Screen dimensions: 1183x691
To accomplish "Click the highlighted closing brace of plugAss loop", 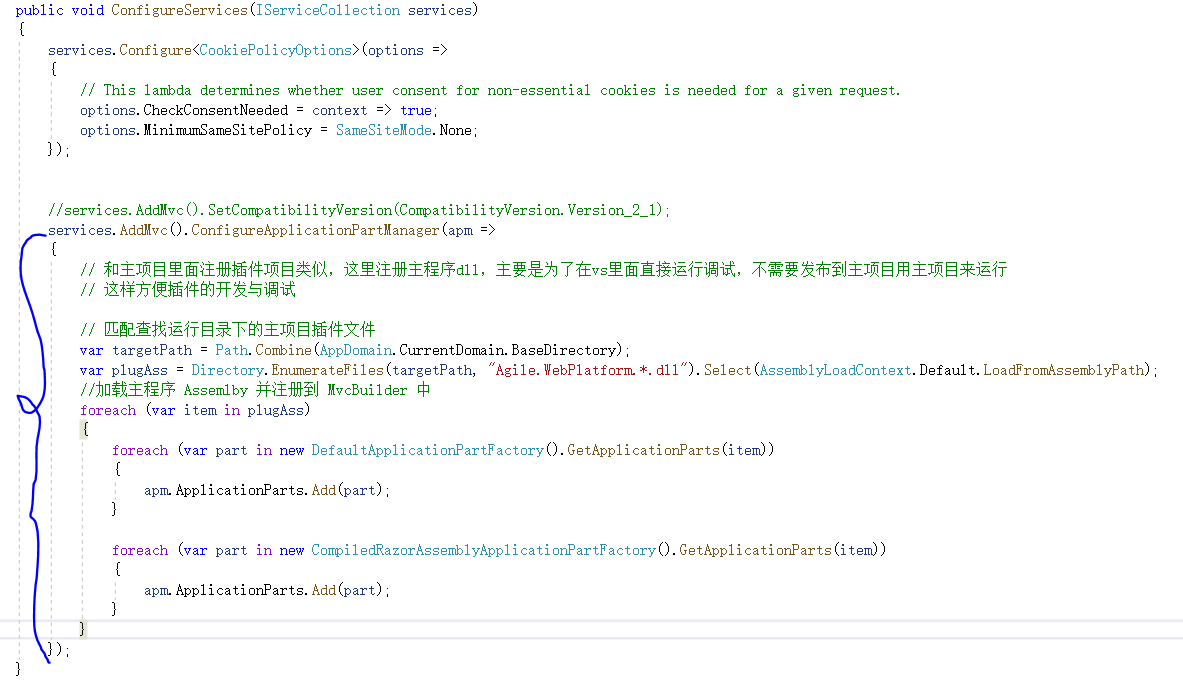I will click(x=82, y=628).
